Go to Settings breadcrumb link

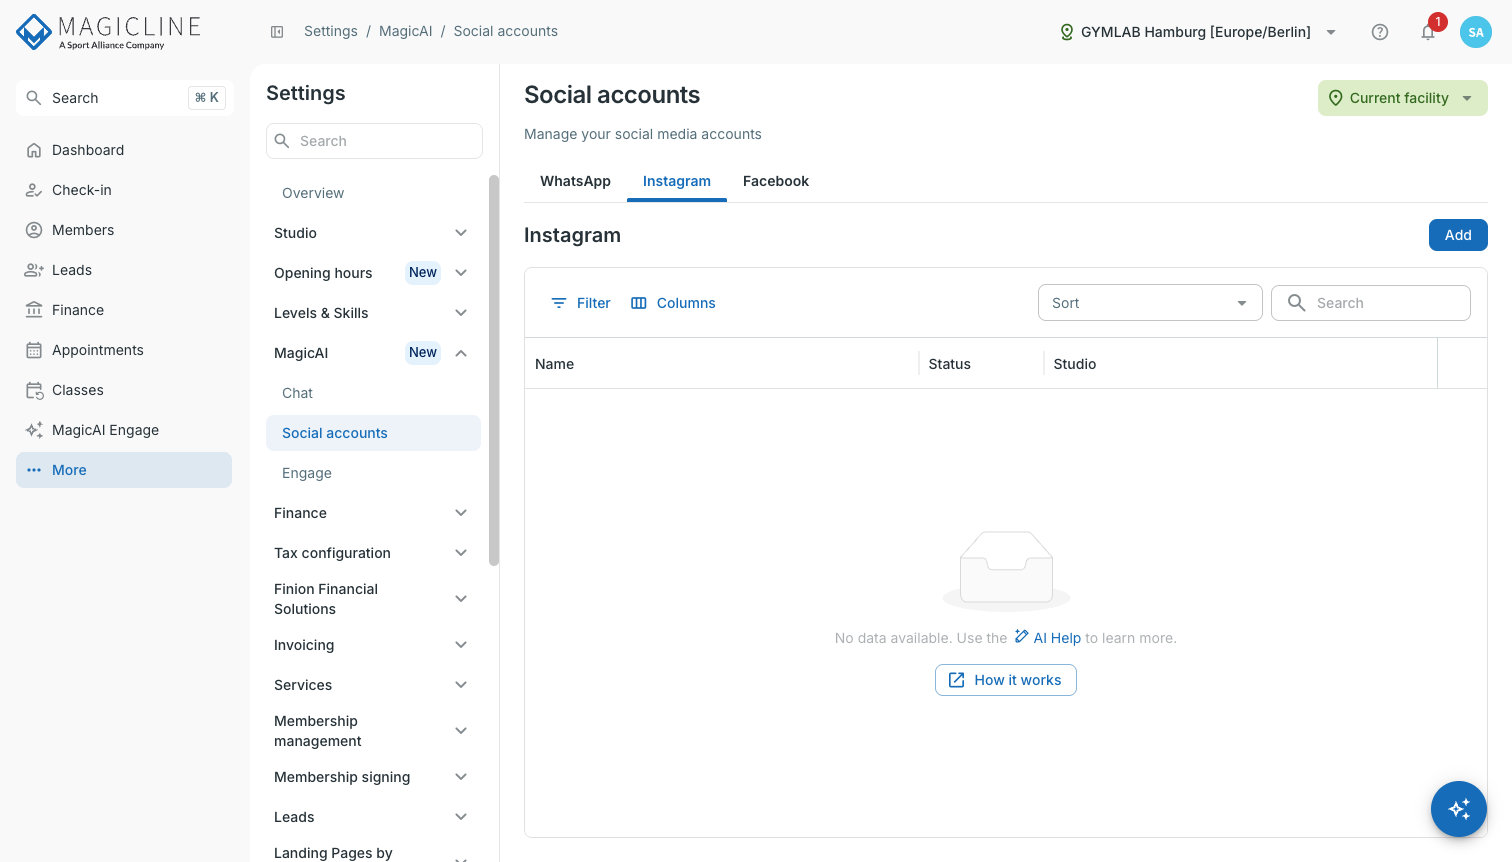pos(331,31)
